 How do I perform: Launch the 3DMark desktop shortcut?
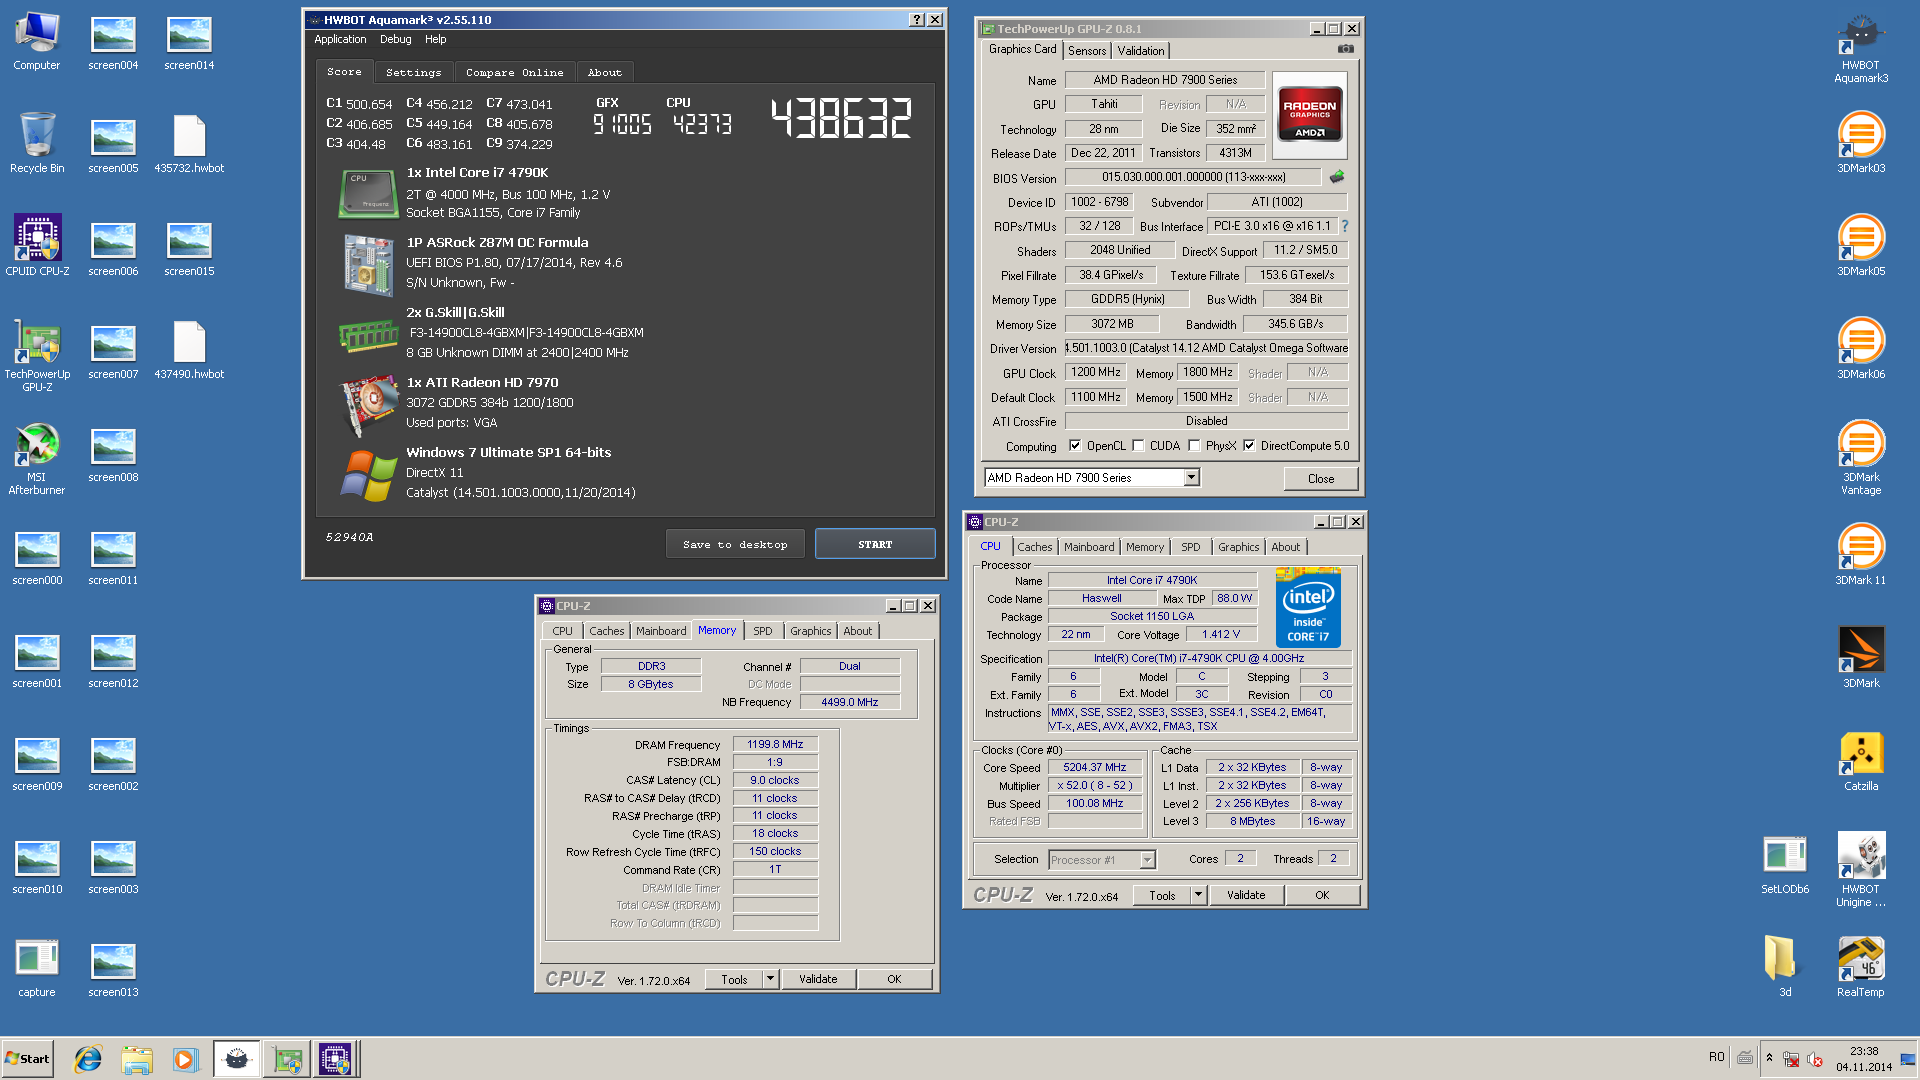[x=1861, y=658]
